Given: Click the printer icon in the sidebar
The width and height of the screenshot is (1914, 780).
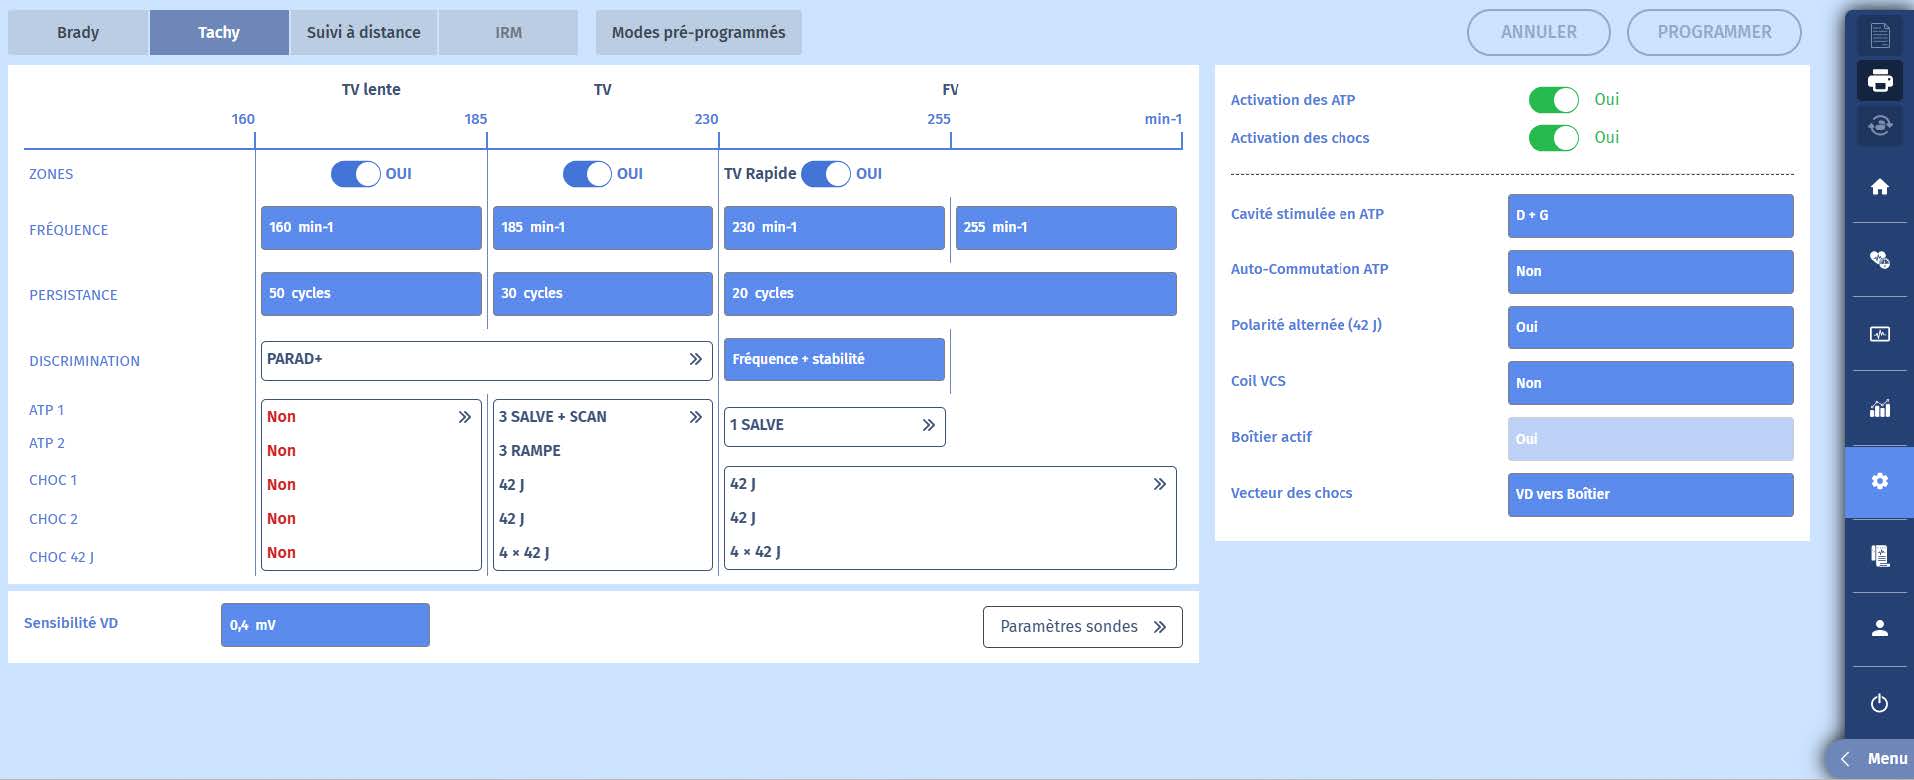Looking at the screenshot, I should tap(1879, 81).
